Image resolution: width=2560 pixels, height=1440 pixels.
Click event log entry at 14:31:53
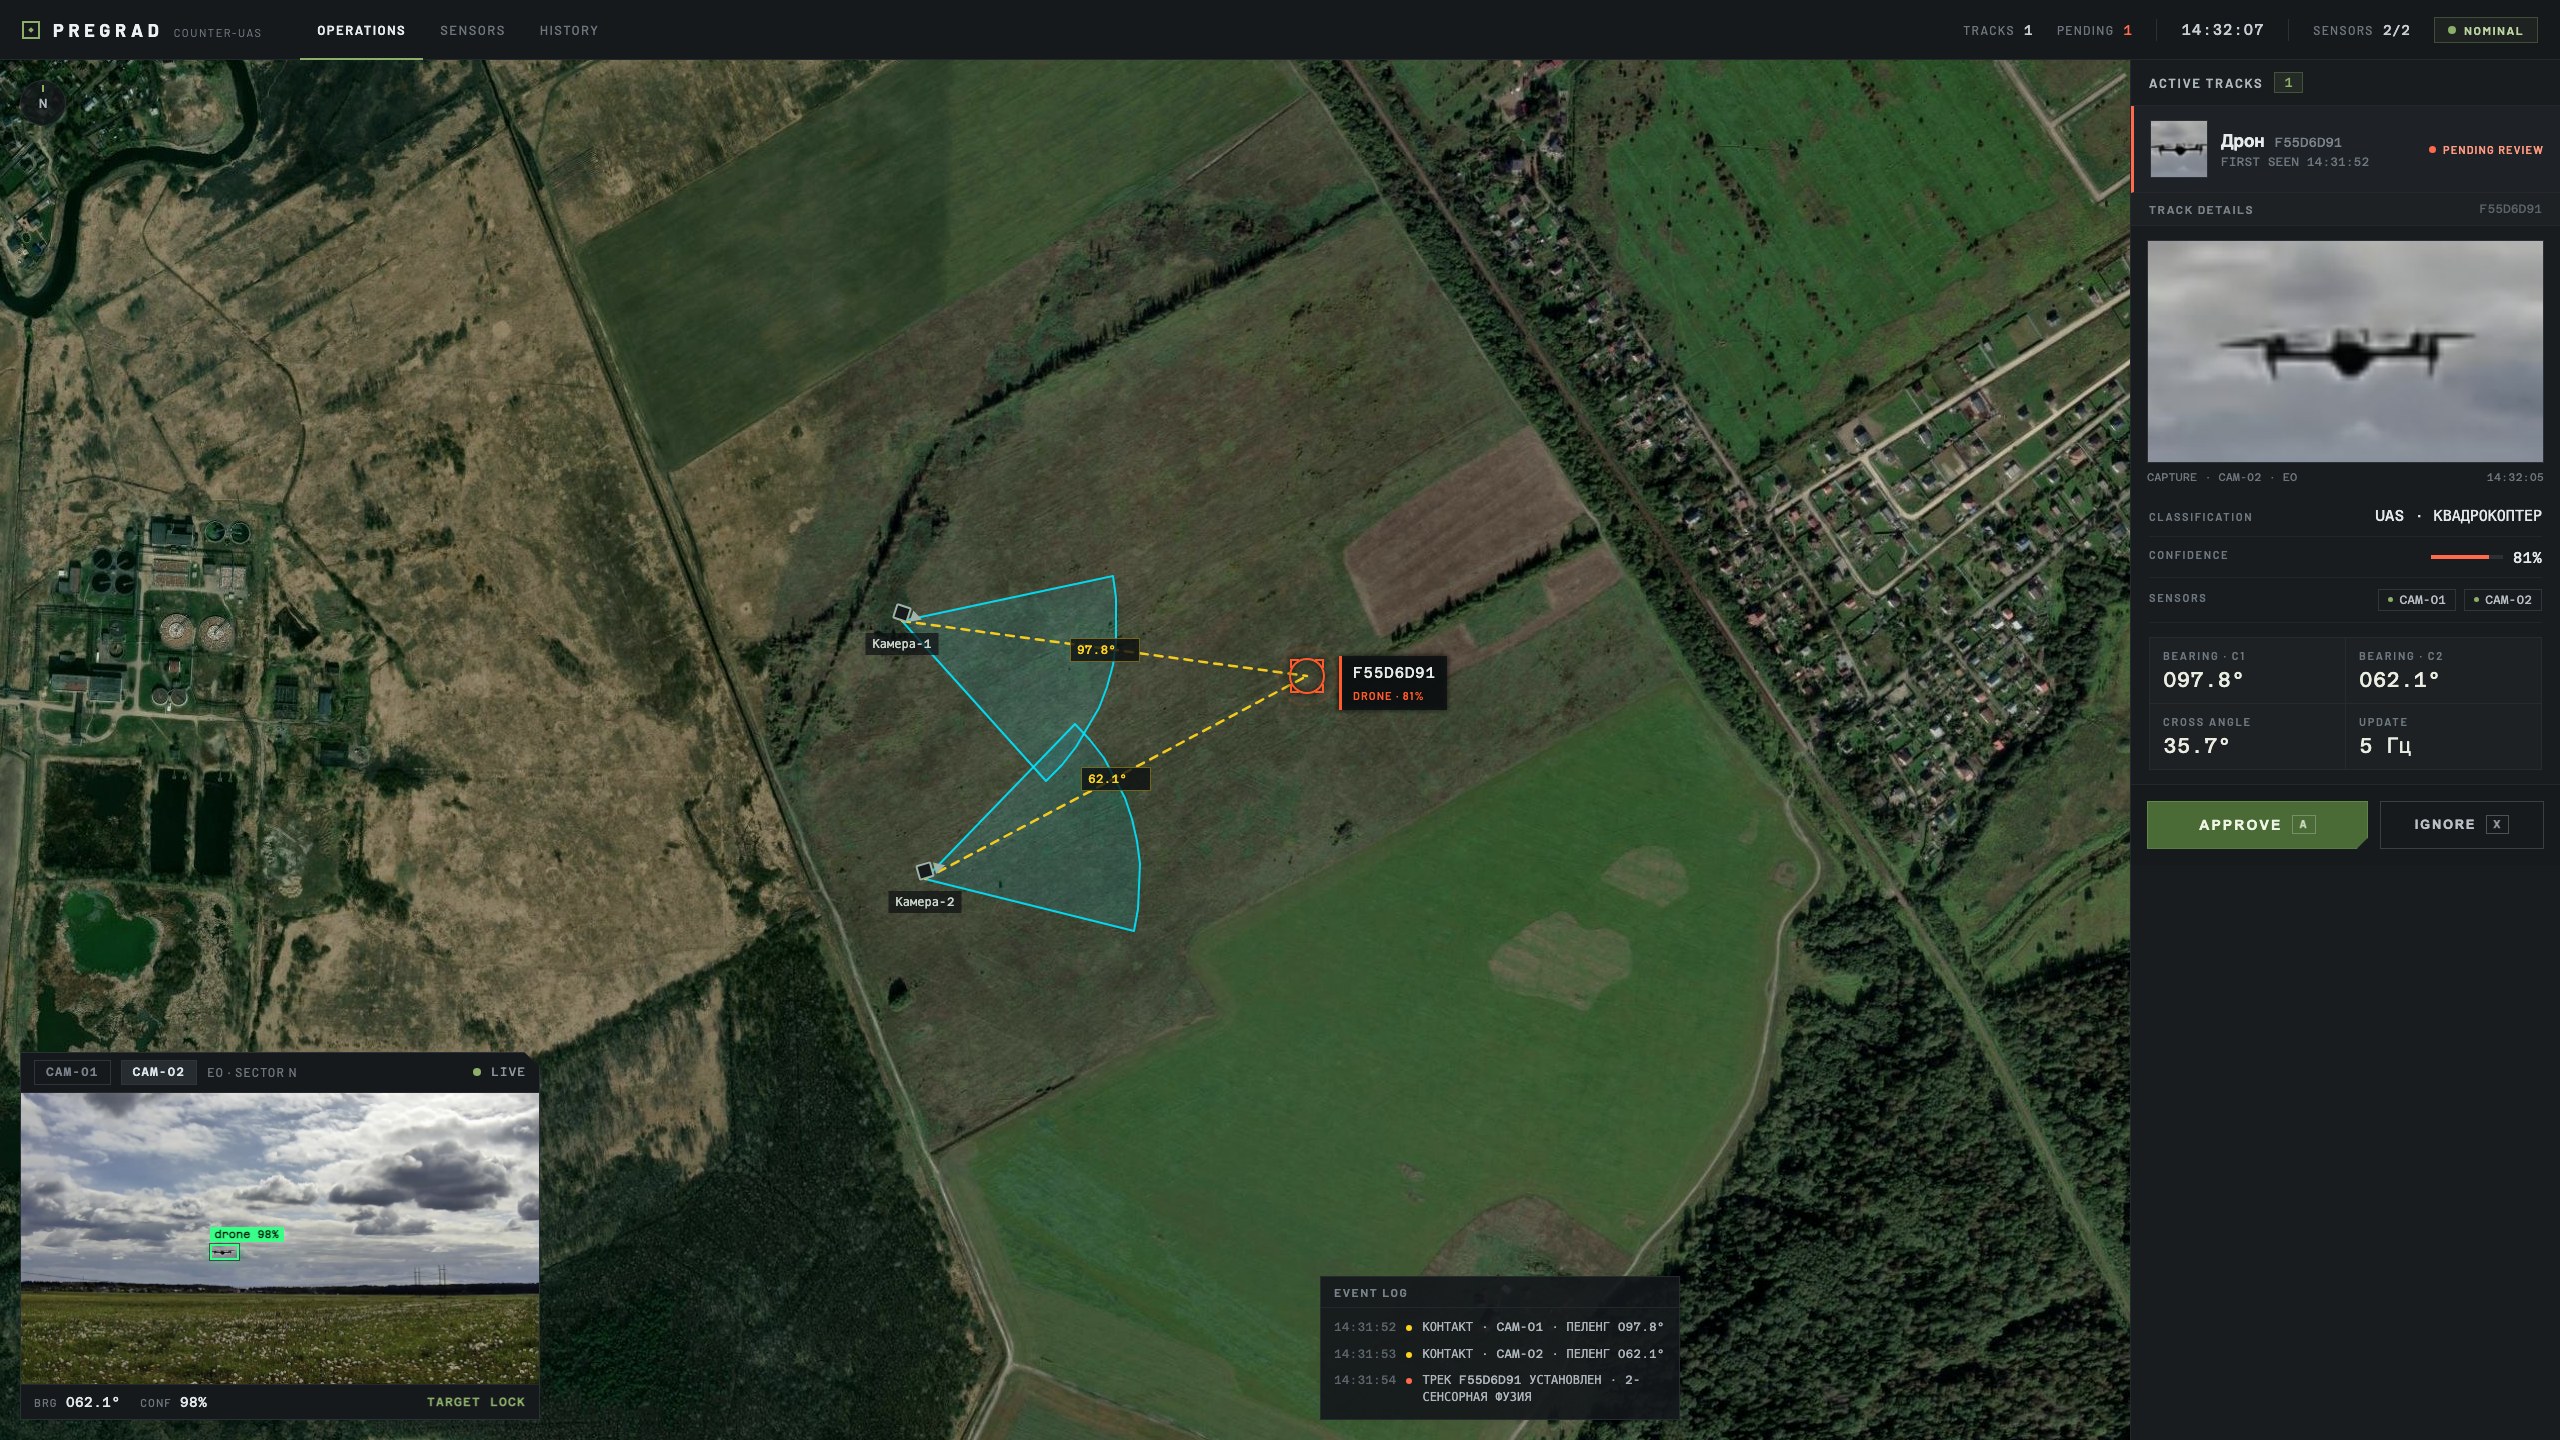pos(1498,1354)
